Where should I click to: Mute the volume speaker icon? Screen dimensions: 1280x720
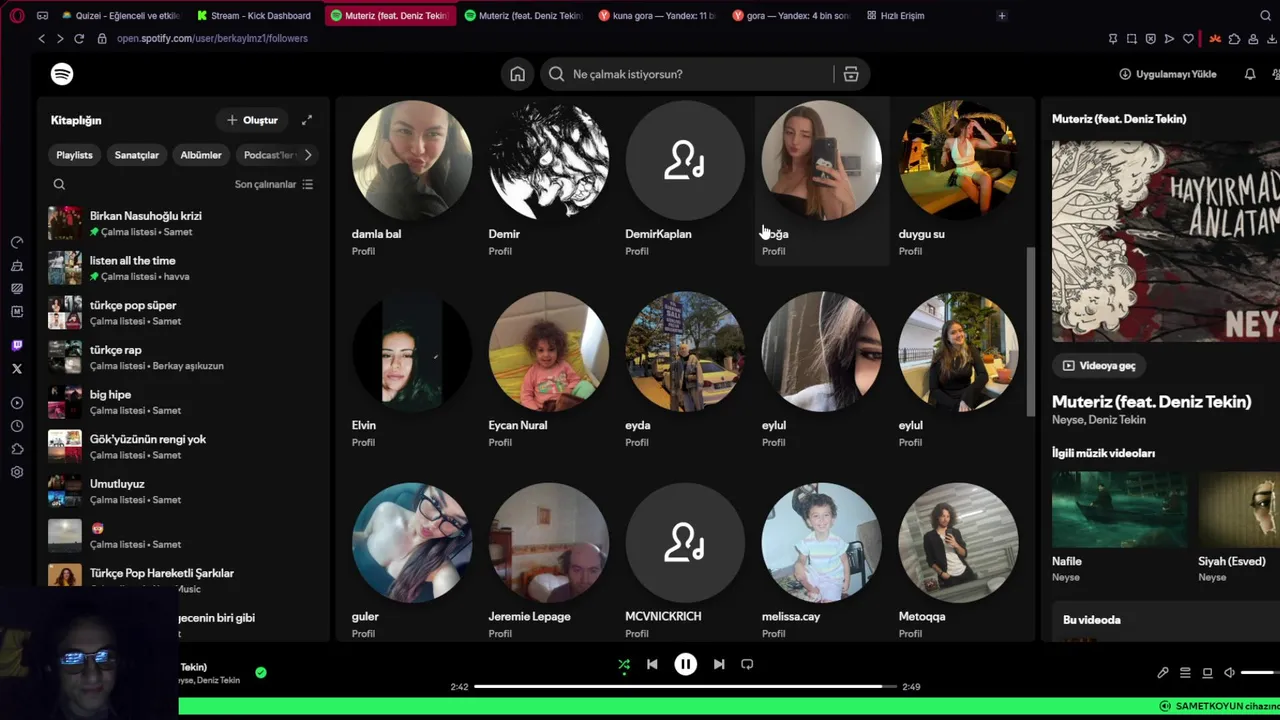point(1229,673)
